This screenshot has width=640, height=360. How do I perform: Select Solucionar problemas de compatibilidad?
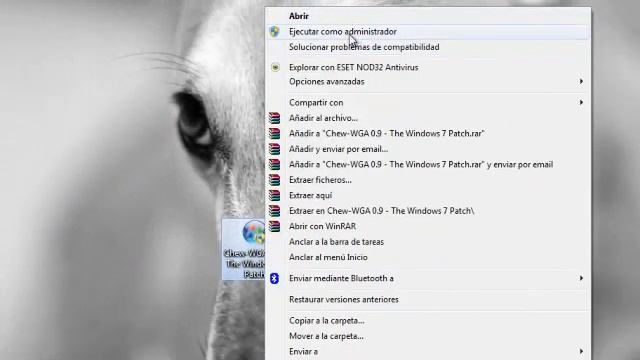pos(364,47)
